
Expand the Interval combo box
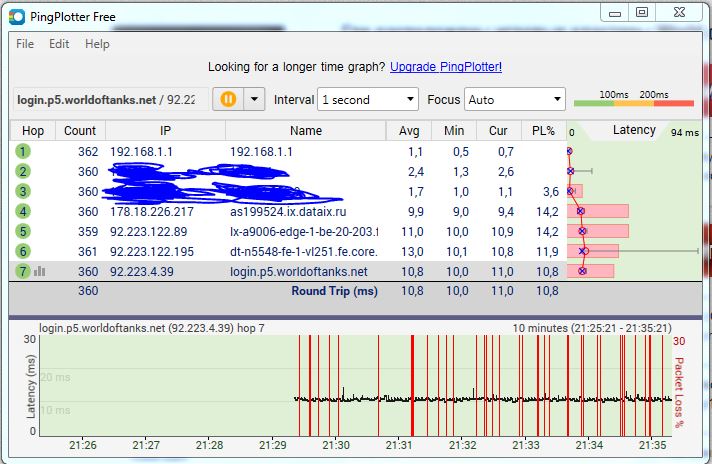point(368,99)
